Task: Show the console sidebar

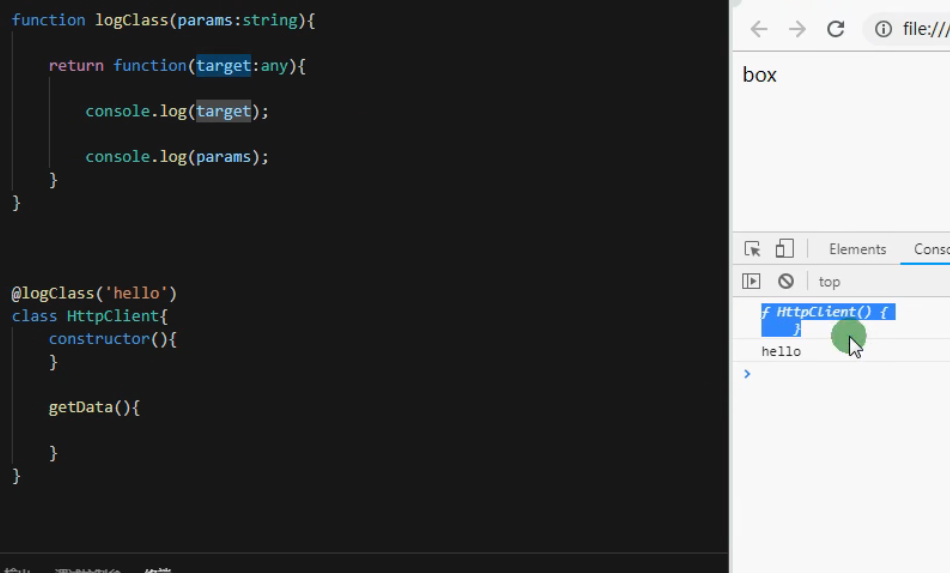Action: pos(751,281)
